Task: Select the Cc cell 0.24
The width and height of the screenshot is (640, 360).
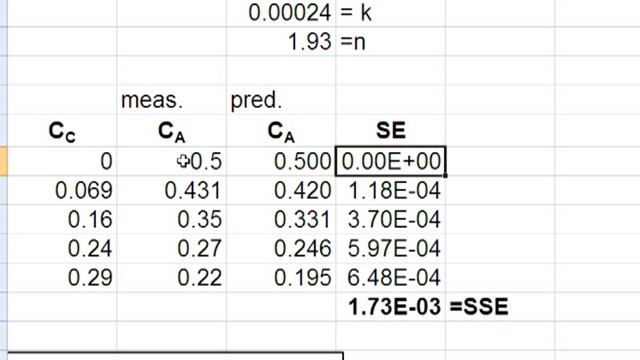Action: coord(62,249)
